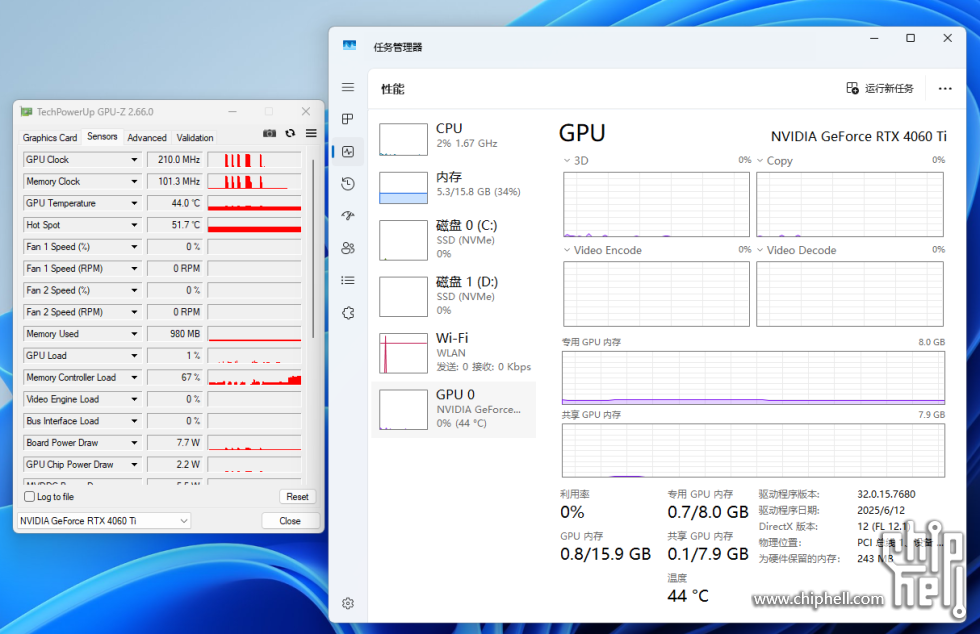Open Users icon in Task Manager sidebar
Screen dimensions: 980x634
348,248
